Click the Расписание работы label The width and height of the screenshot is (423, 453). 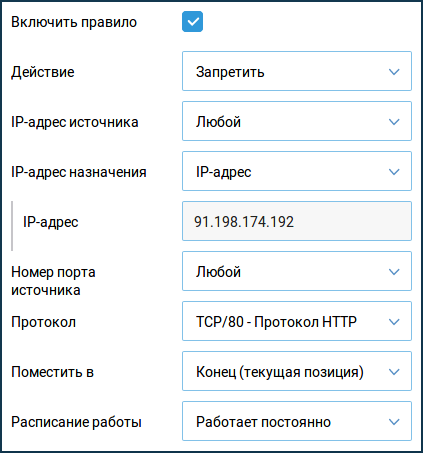(76, 422)
